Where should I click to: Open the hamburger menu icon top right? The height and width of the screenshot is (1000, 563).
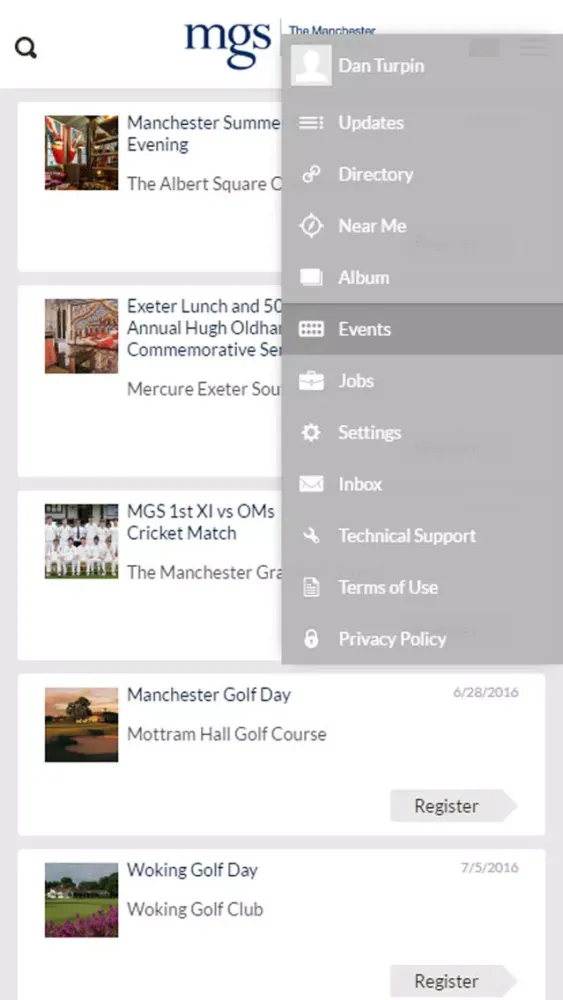(533, 47)
